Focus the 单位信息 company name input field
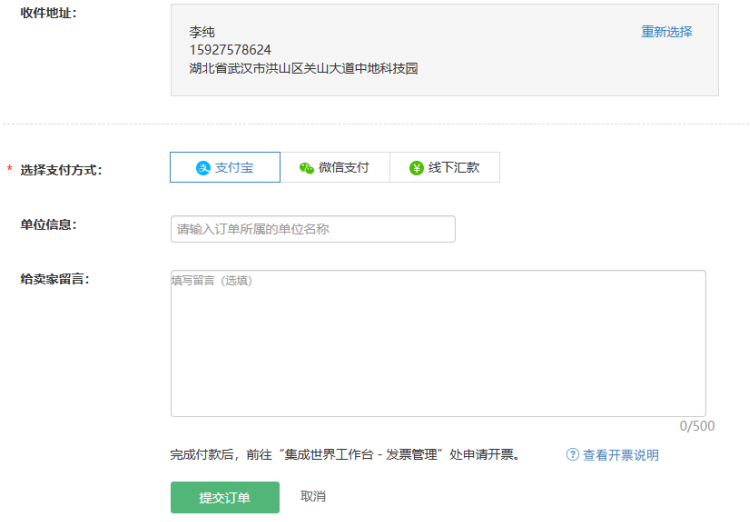The width and height of the screenshot is (750, 522). coord(312,229)
